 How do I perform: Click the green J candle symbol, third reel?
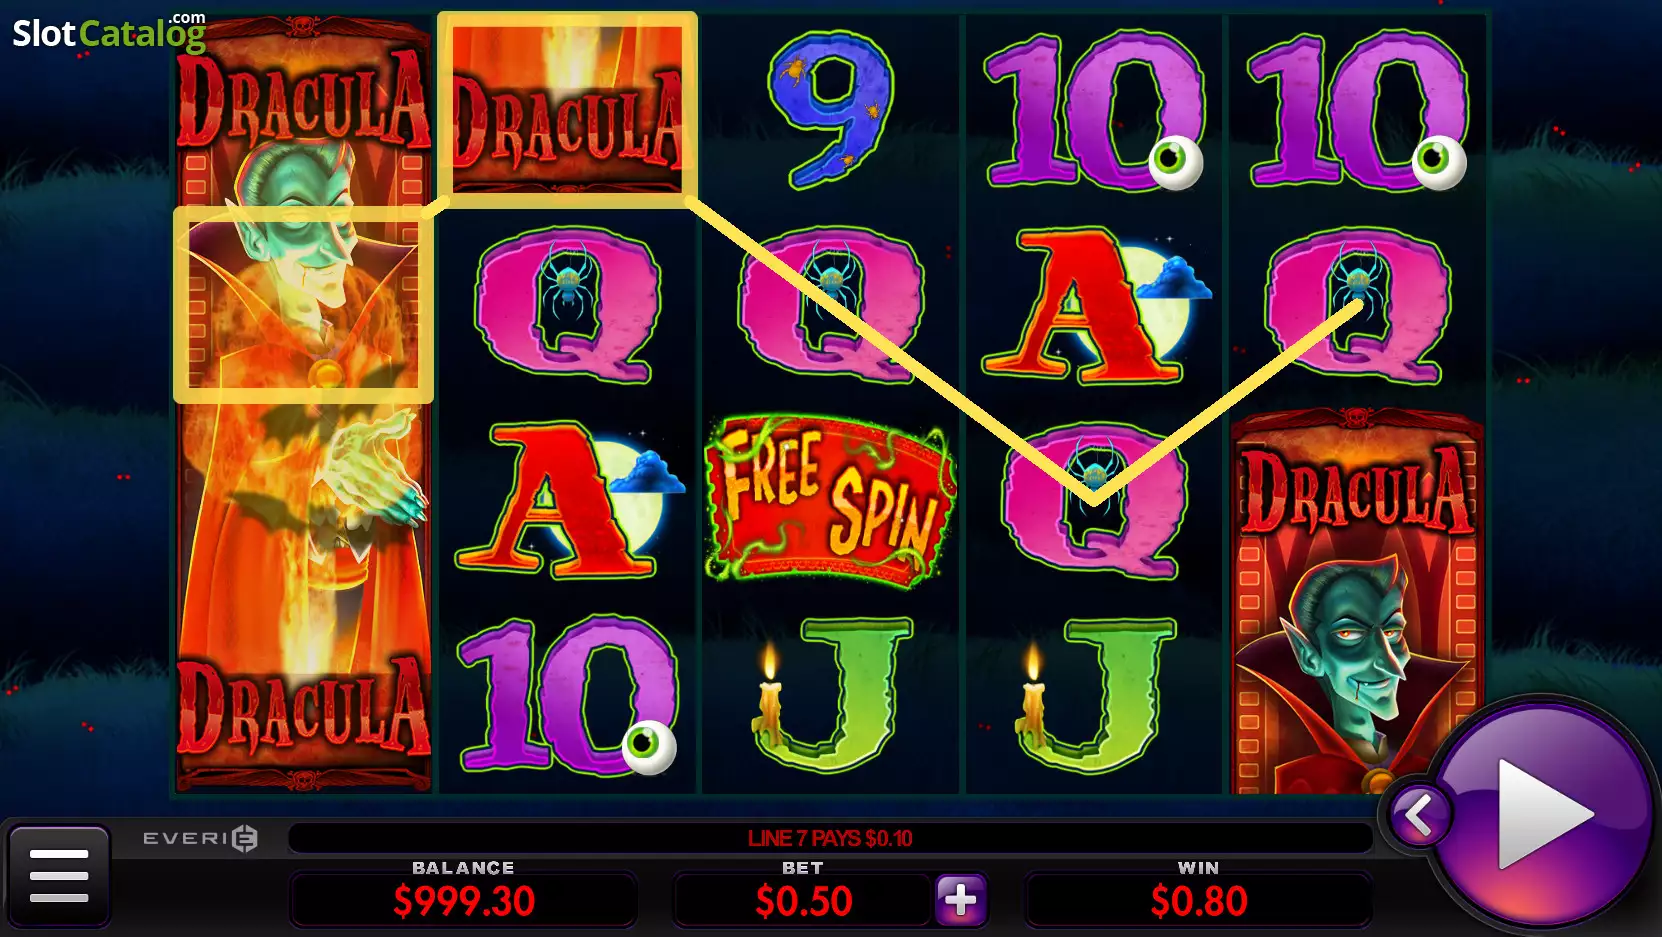(832, 697)
